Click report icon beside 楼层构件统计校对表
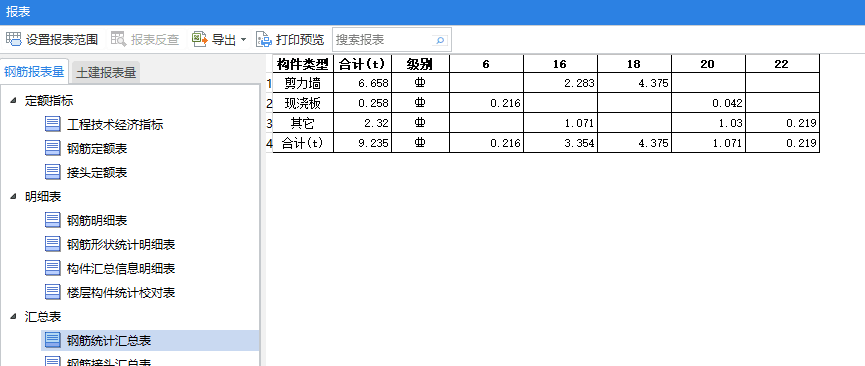865x366 pixels. tap(53, 292)
